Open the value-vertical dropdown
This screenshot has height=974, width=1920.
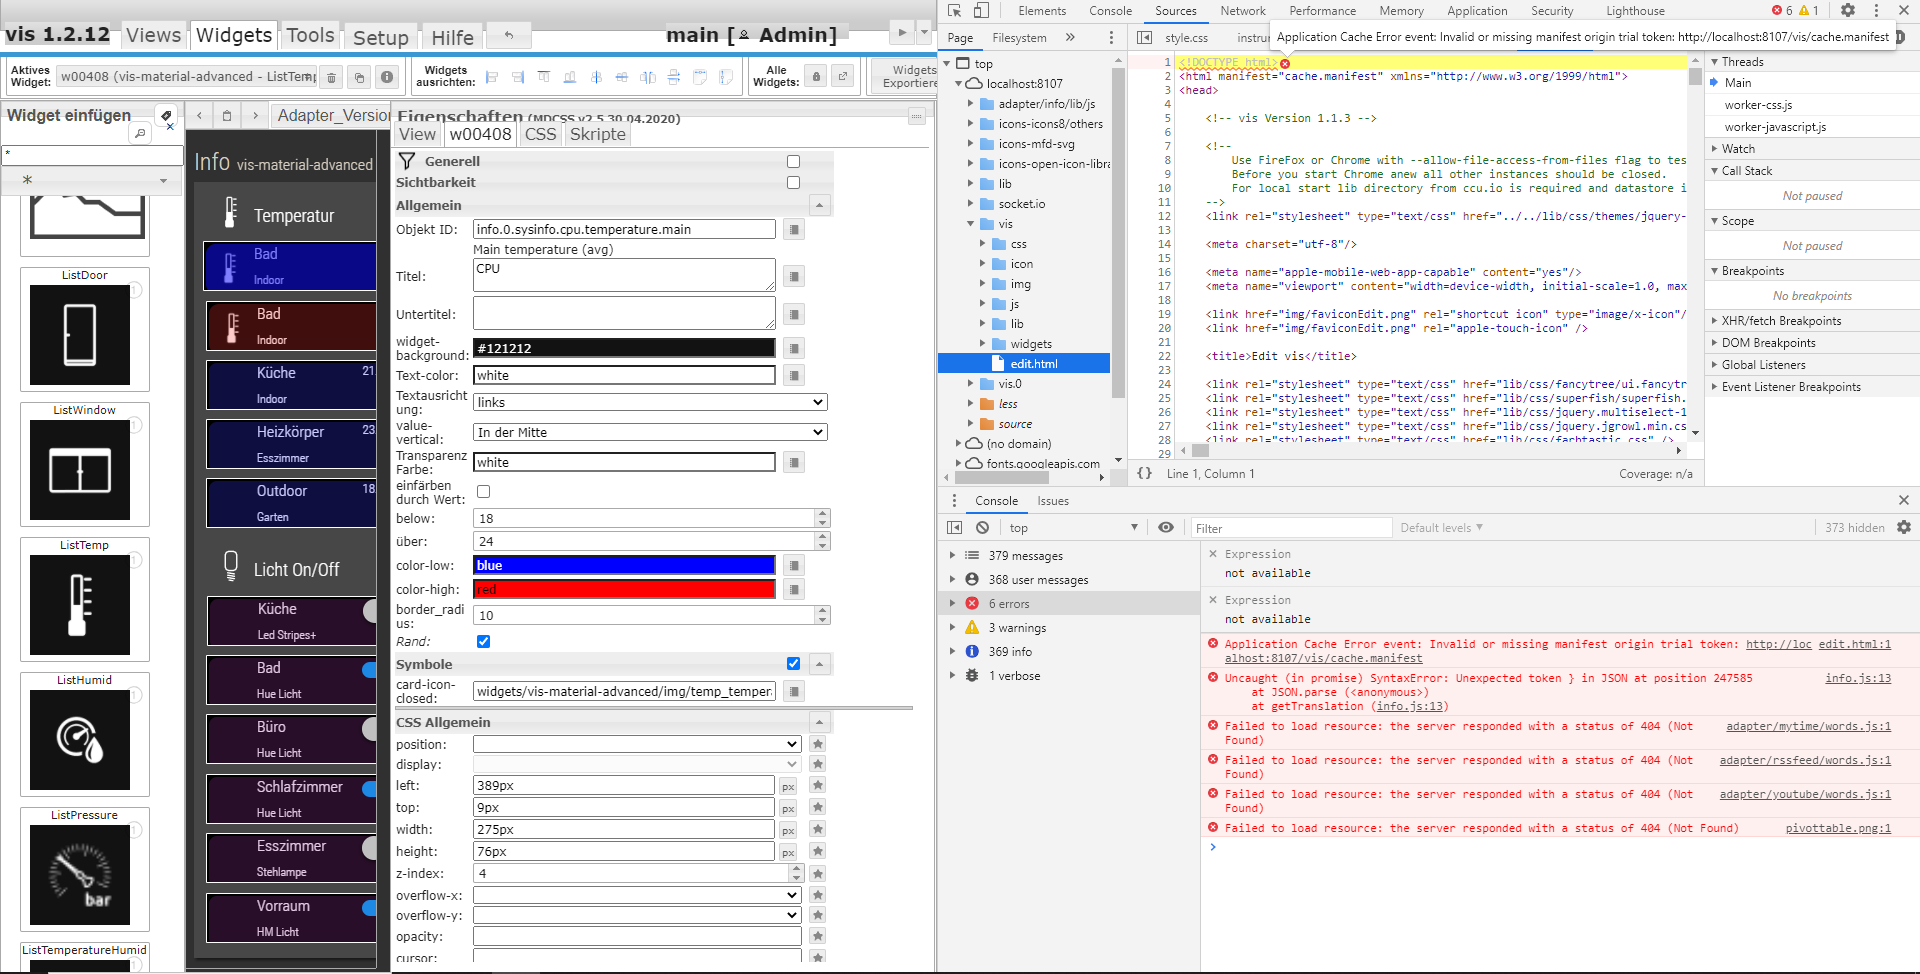point(650,432)
